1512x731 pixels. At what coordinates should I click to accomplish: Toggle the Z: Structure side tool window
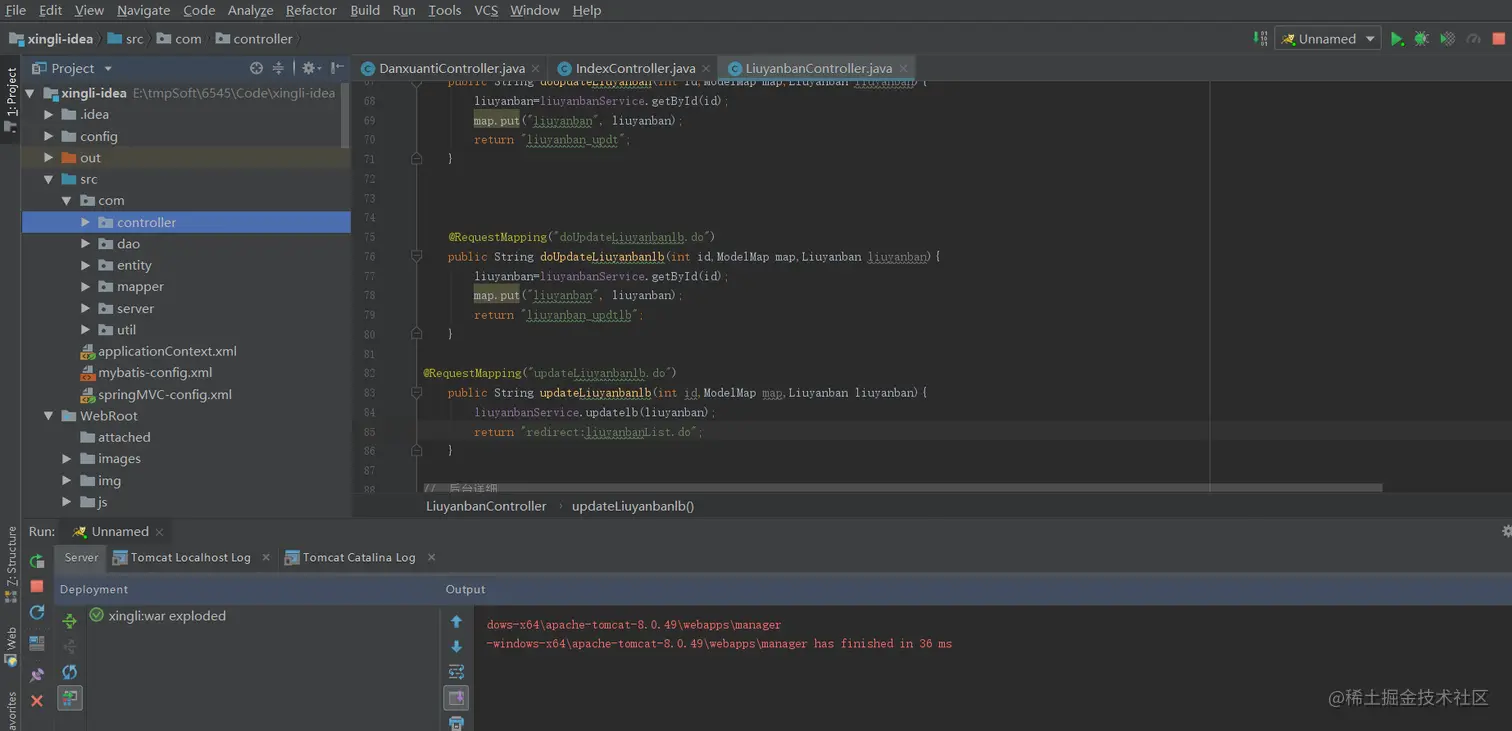click(x=11, y=565)
